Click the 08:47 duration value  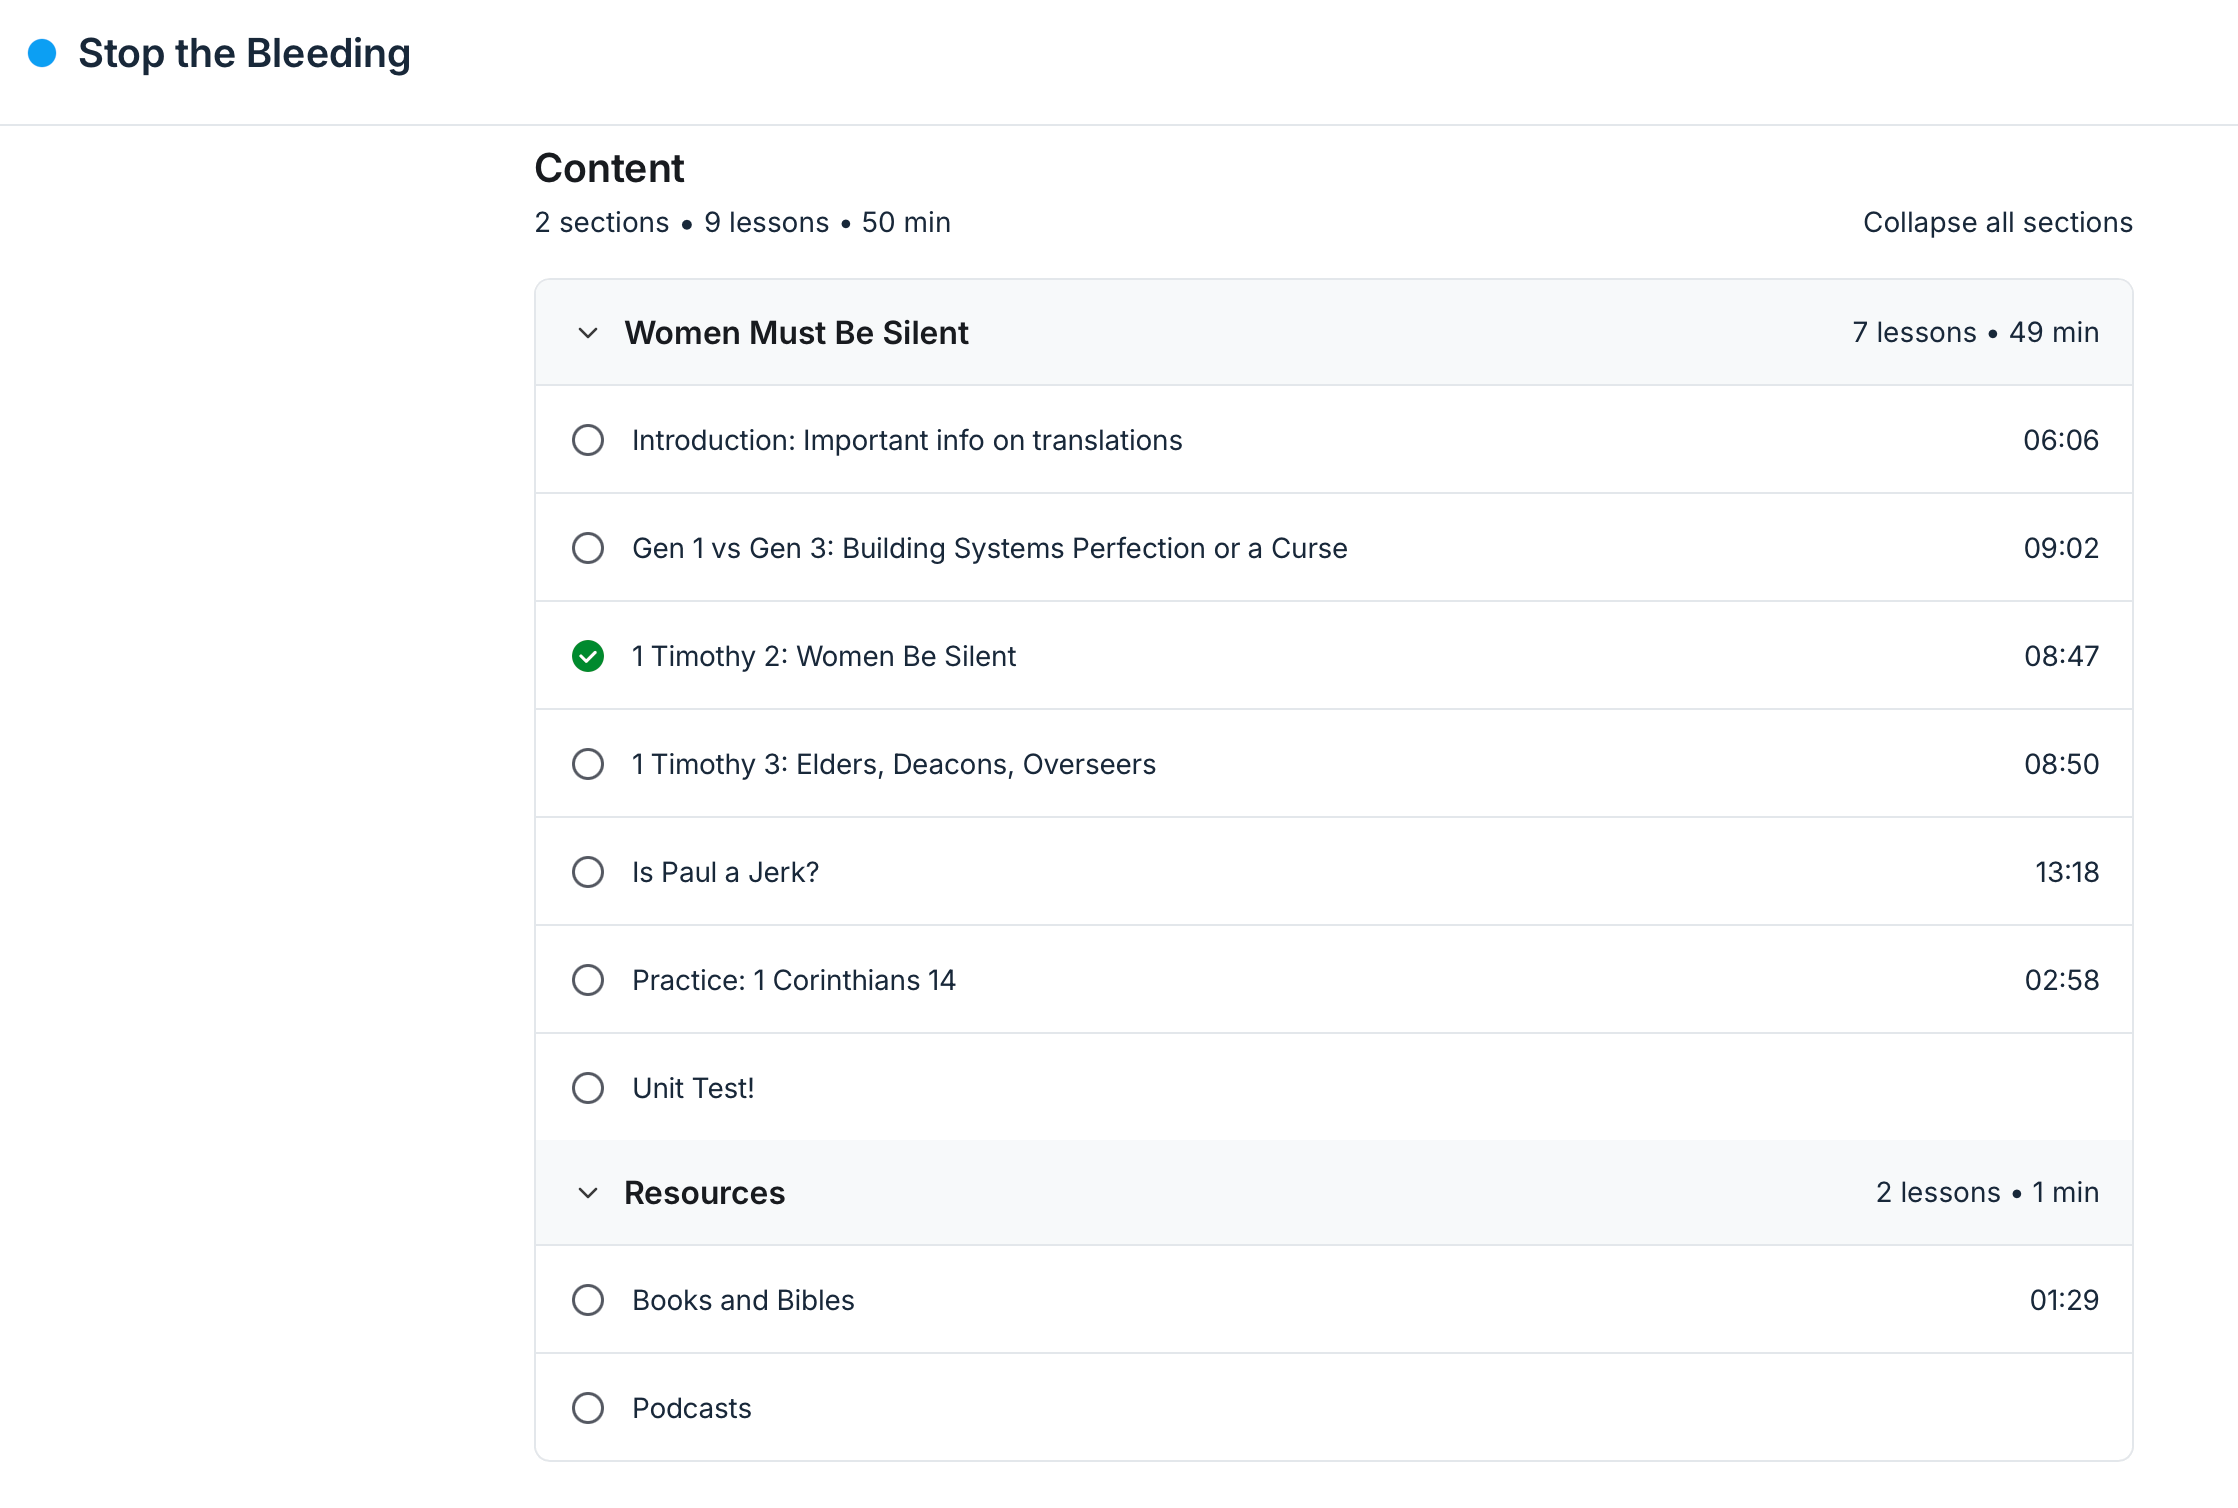click(2061, 656)
